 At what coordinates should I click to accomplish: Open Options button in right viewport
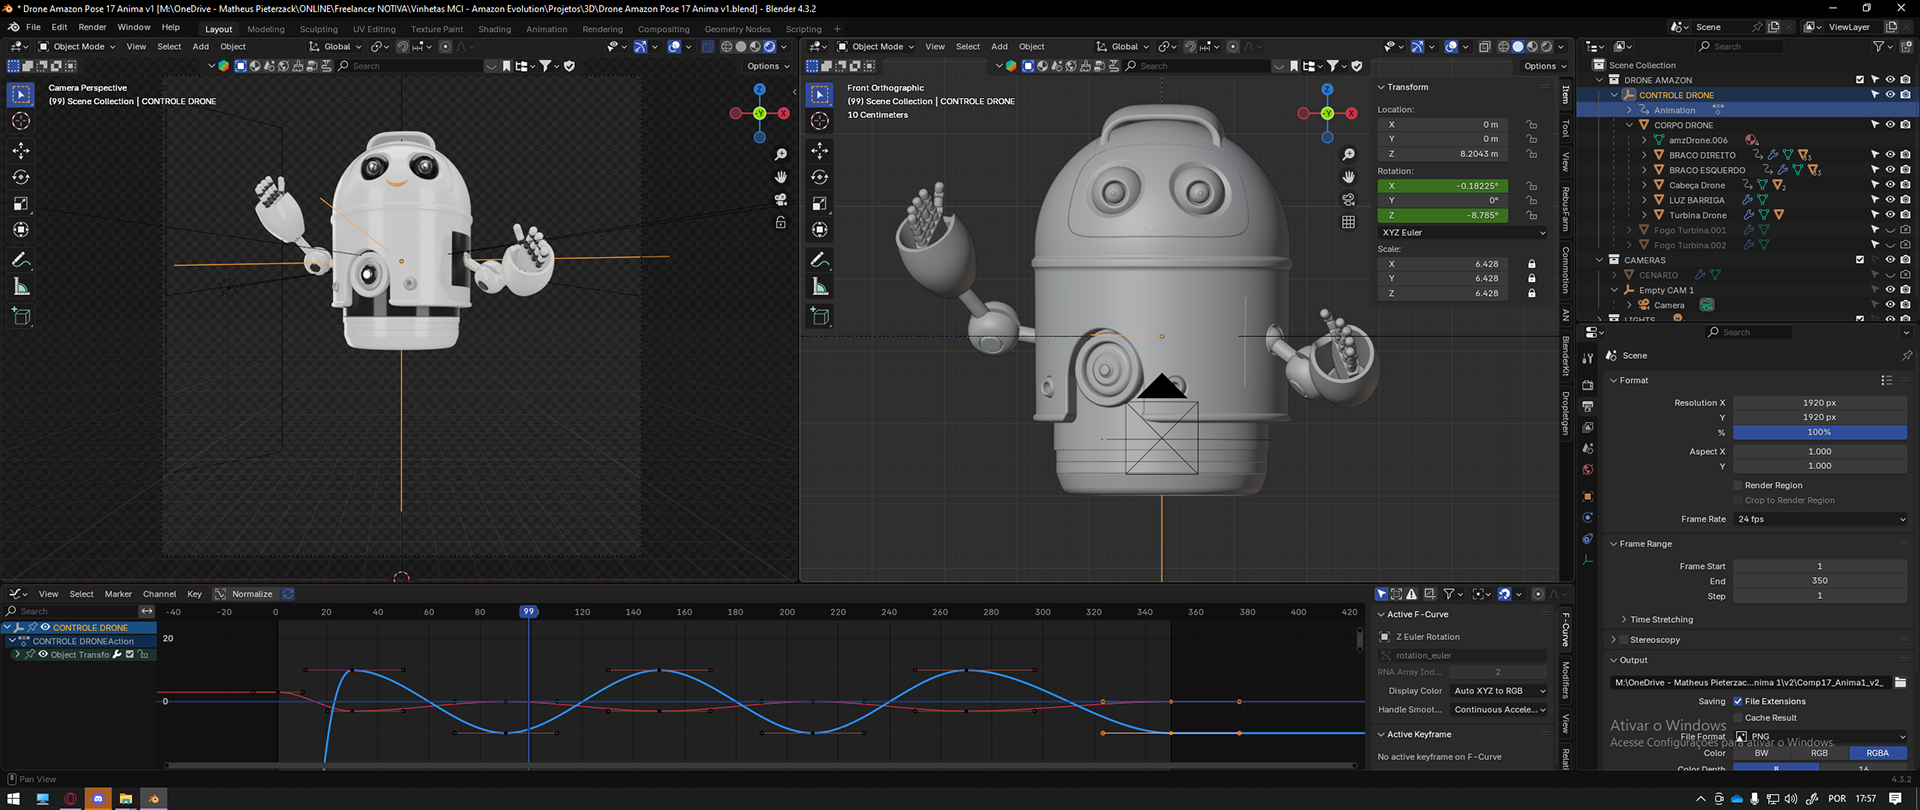click(x=1545, y=66)
